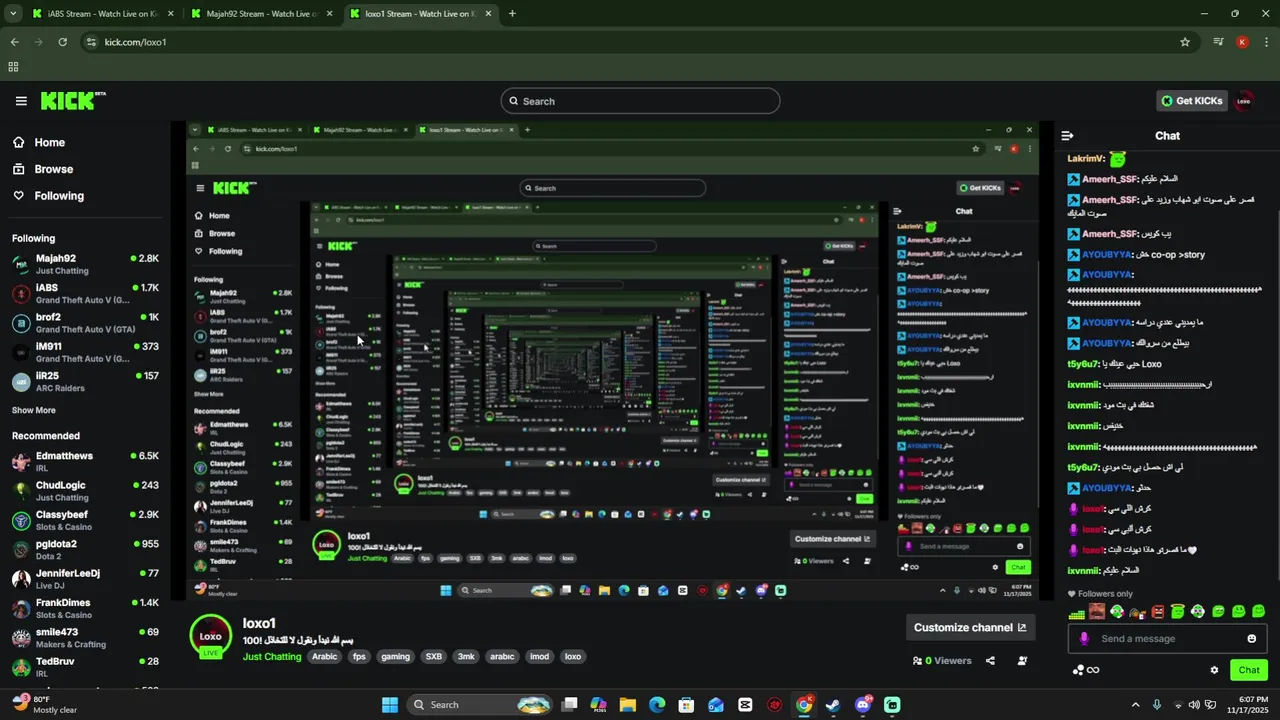This screenshot has height=720, width=1280.
Task: Open Windows Start menu
Action: pyautogui.click(x=390, y=705)
